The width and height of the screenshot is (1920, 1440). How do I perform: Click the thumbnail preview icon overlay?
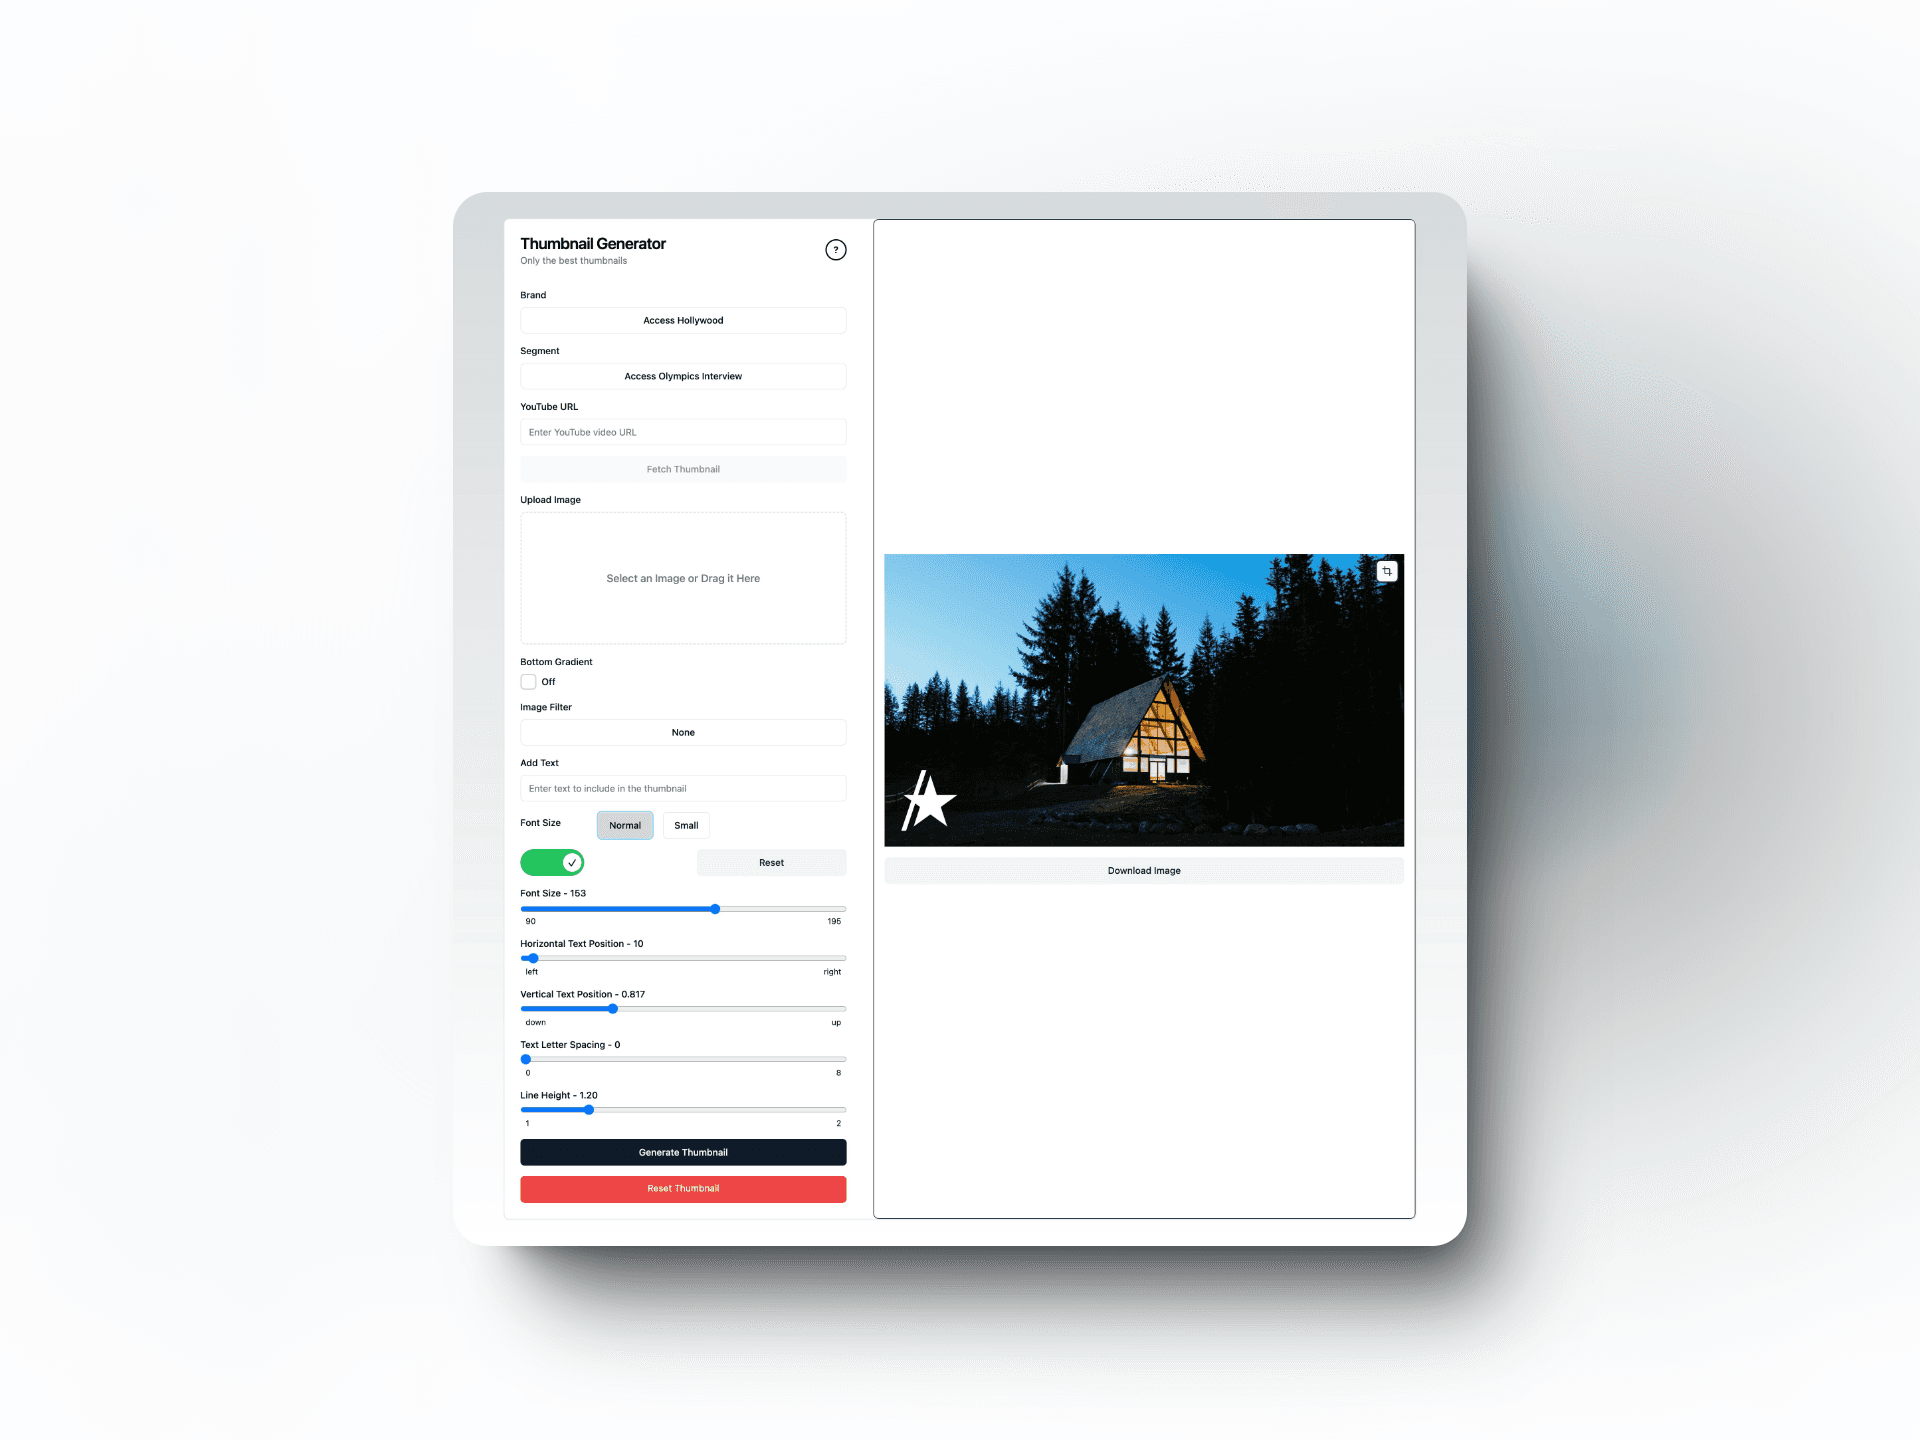(x=1388, y=570)
